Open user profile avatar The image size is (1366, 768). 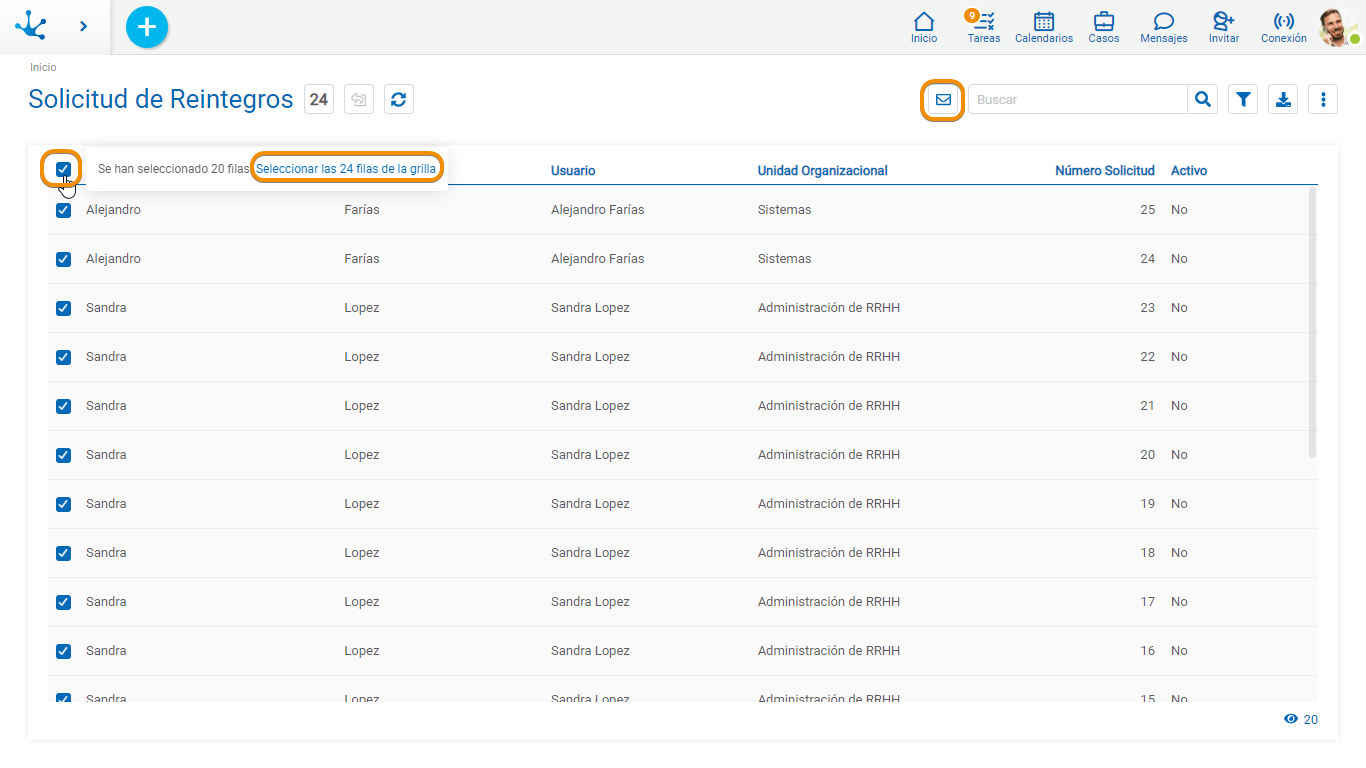tap(1338, 27)
